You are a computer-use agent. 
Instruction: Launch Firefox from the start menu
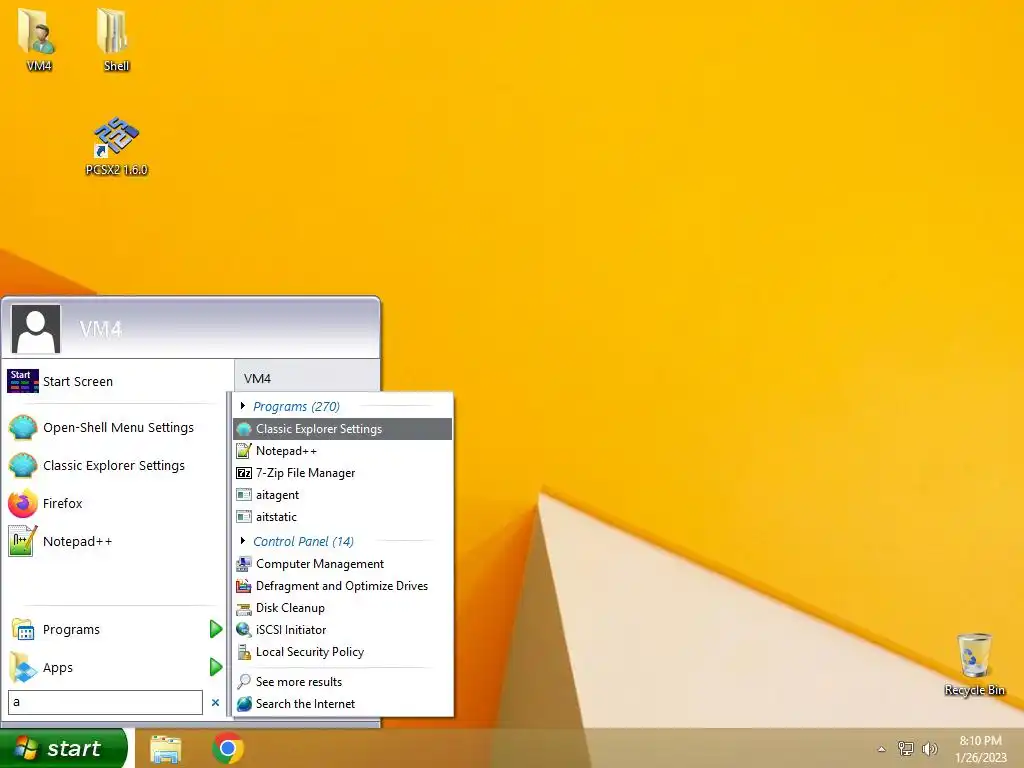point(116,504)
